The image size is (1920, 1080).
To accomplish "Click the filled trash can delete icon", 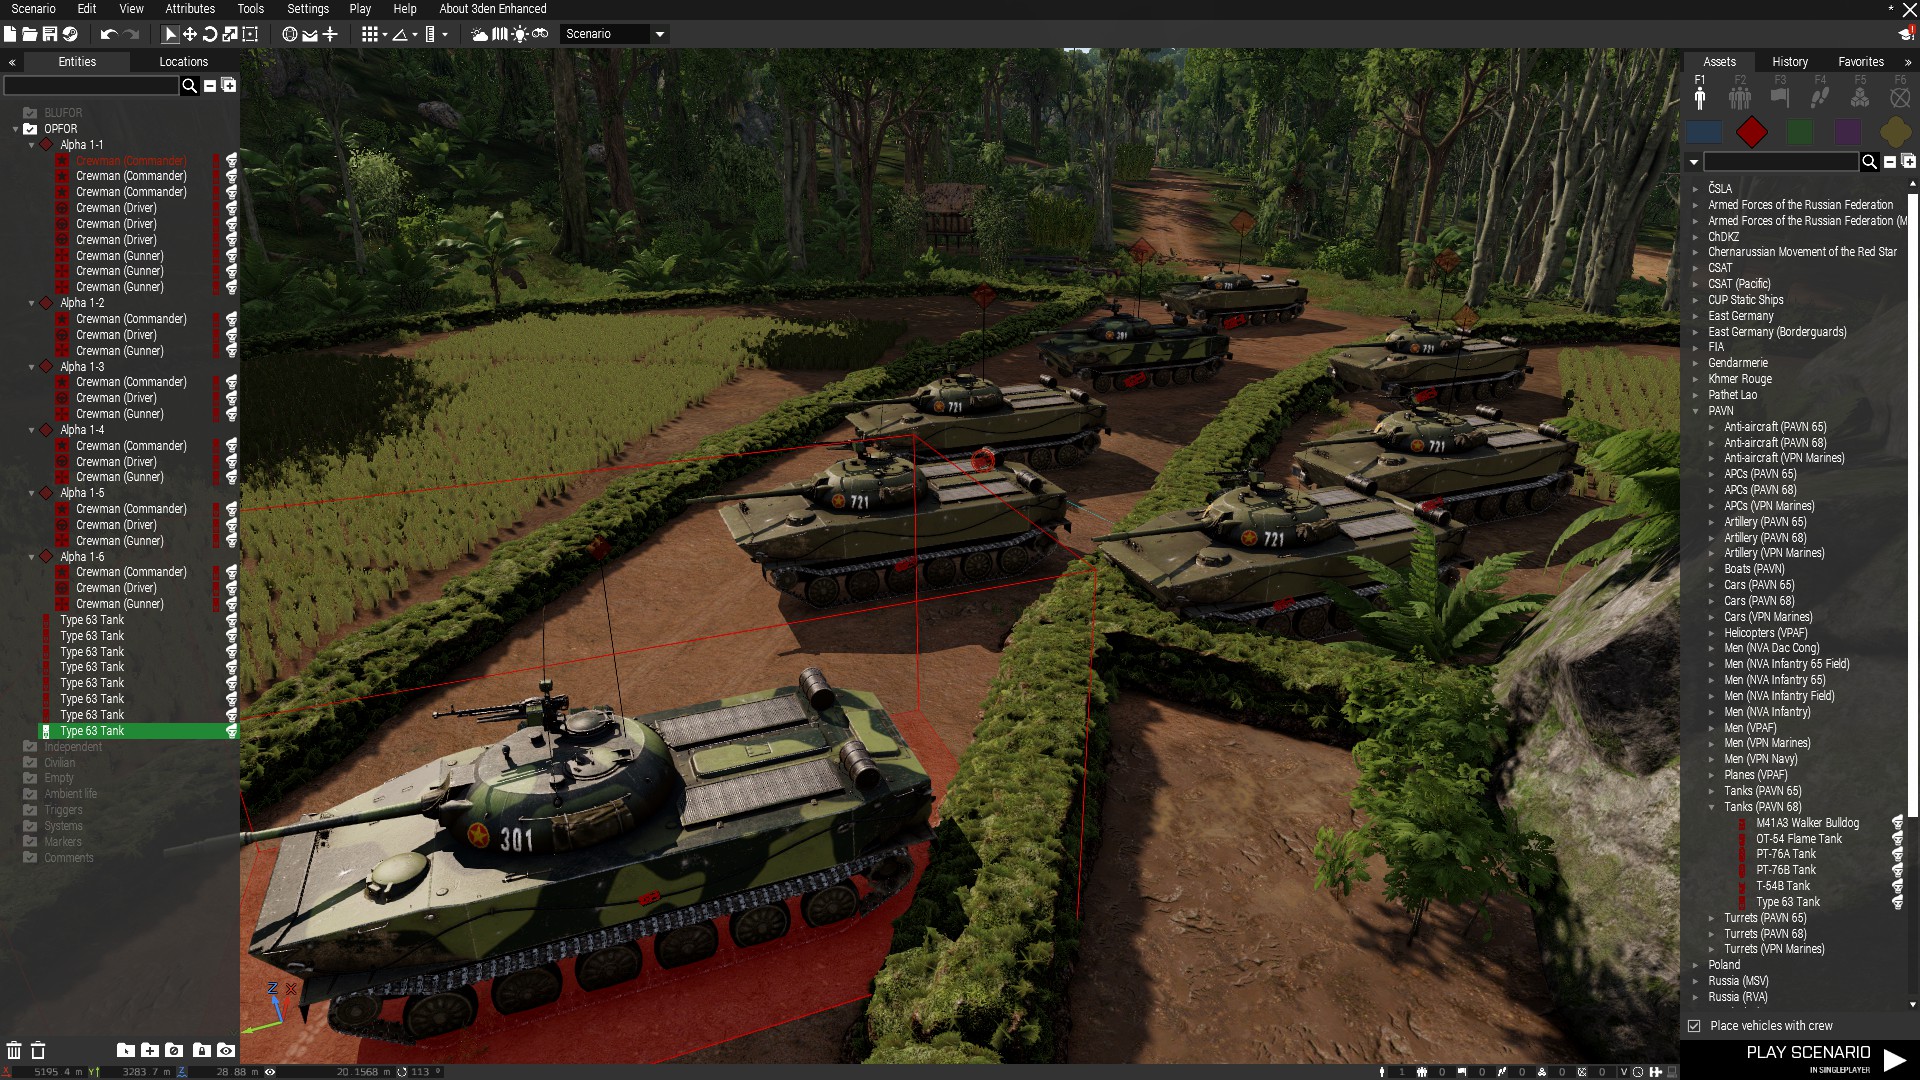I will point(14,1050).
